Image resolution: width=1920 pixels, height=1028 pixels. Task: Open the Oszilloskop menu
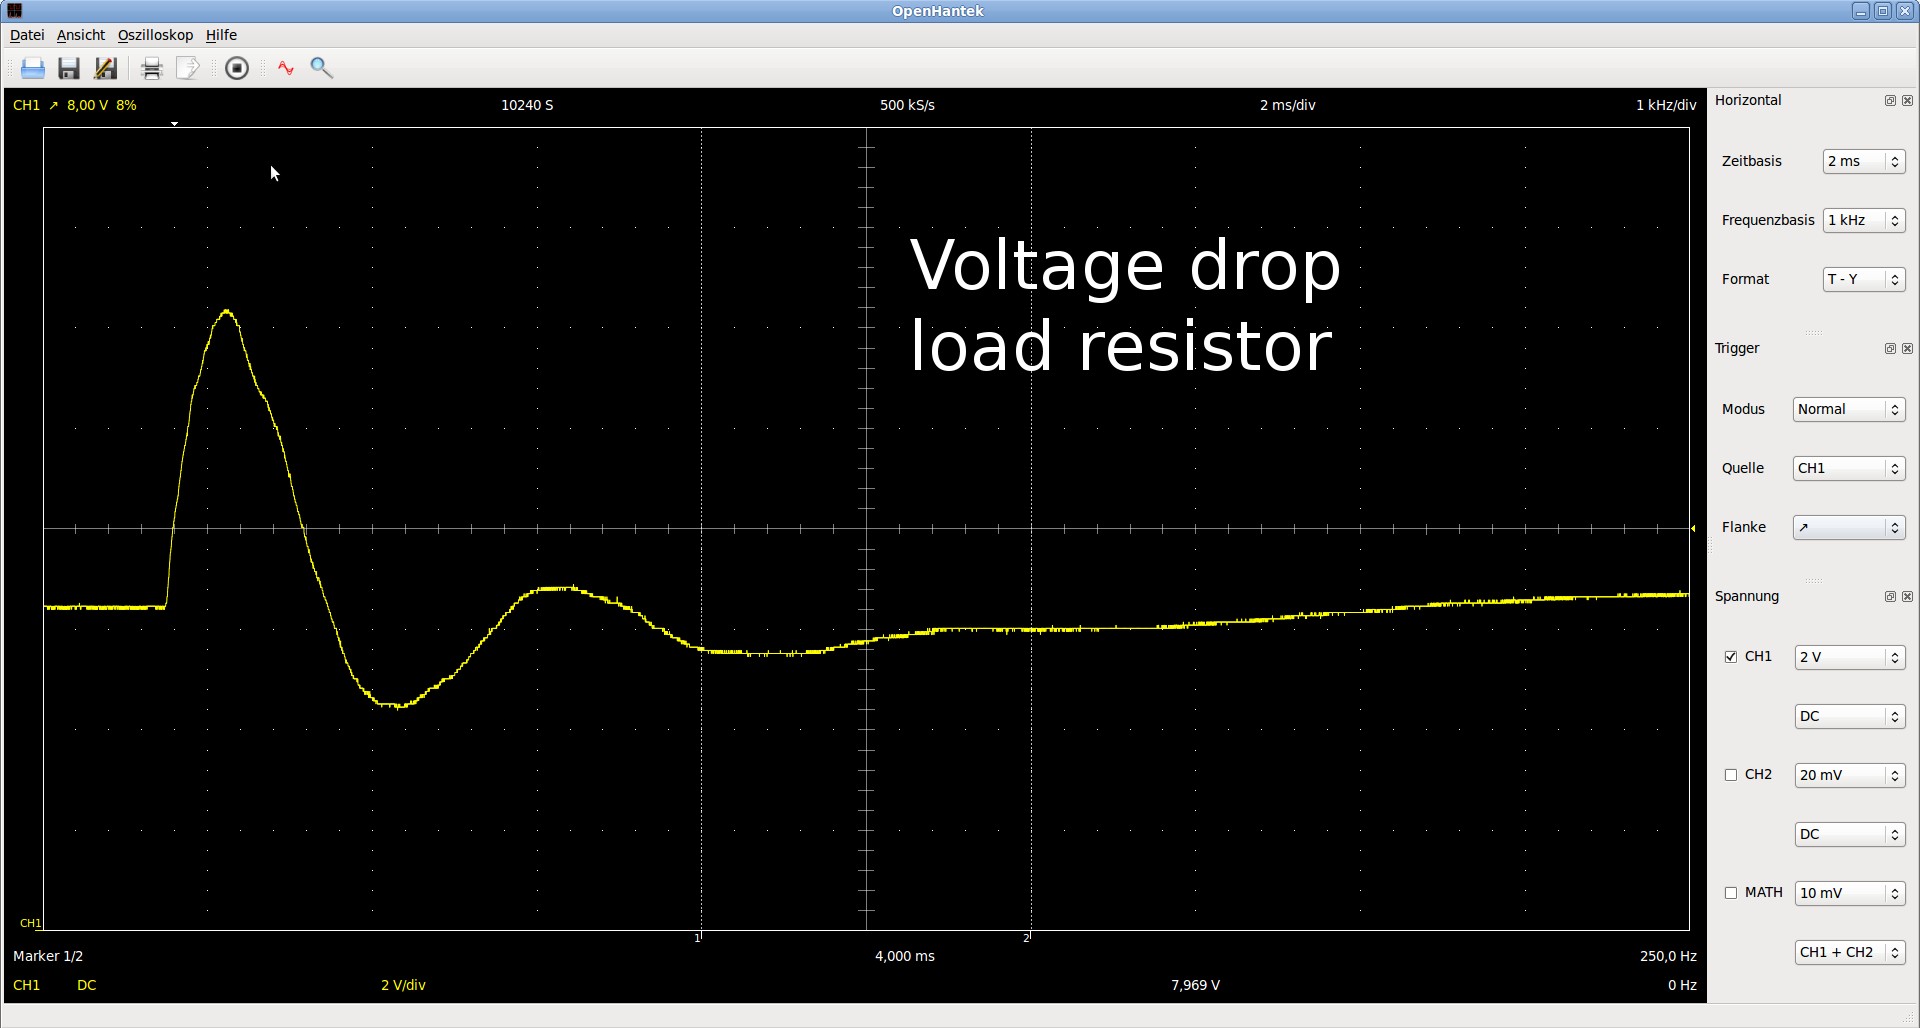coord(155,35)
